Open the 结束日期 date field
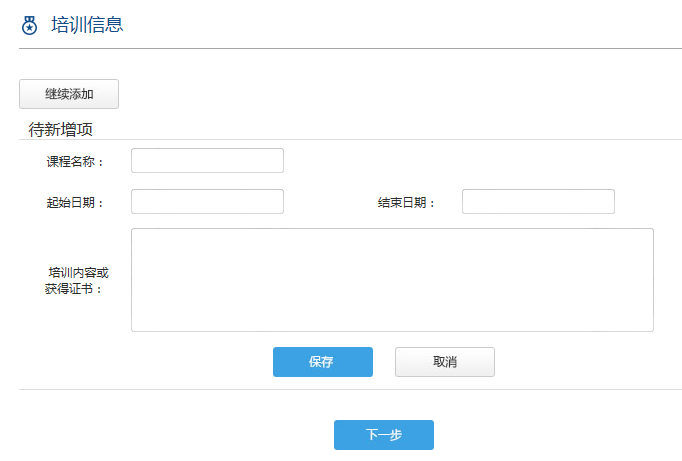This screenshot has height=461, width=682. tap(538, 201)
